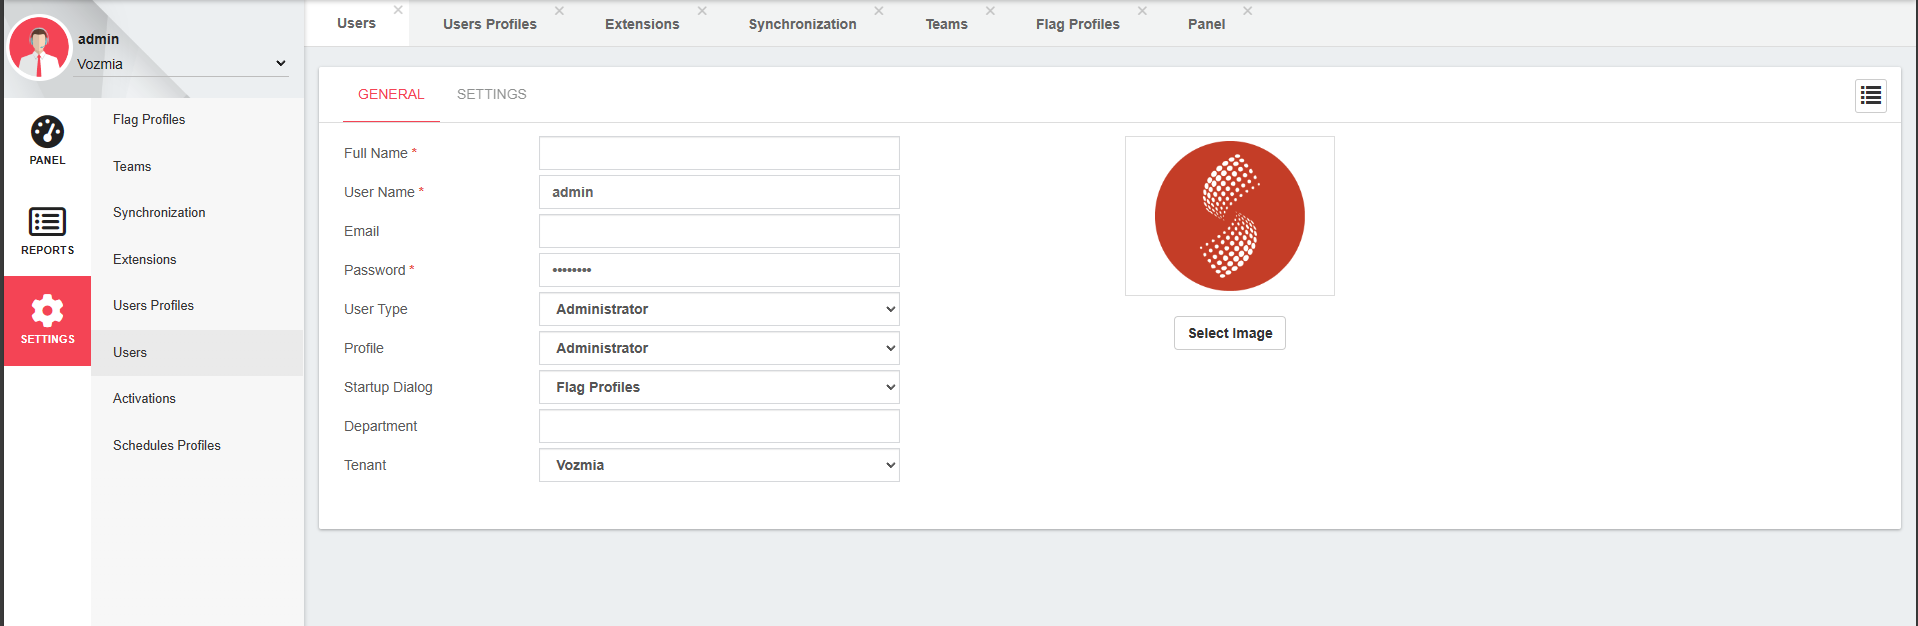Click the admin user avatar
The image size is (1918, 626).
(39, 48)
